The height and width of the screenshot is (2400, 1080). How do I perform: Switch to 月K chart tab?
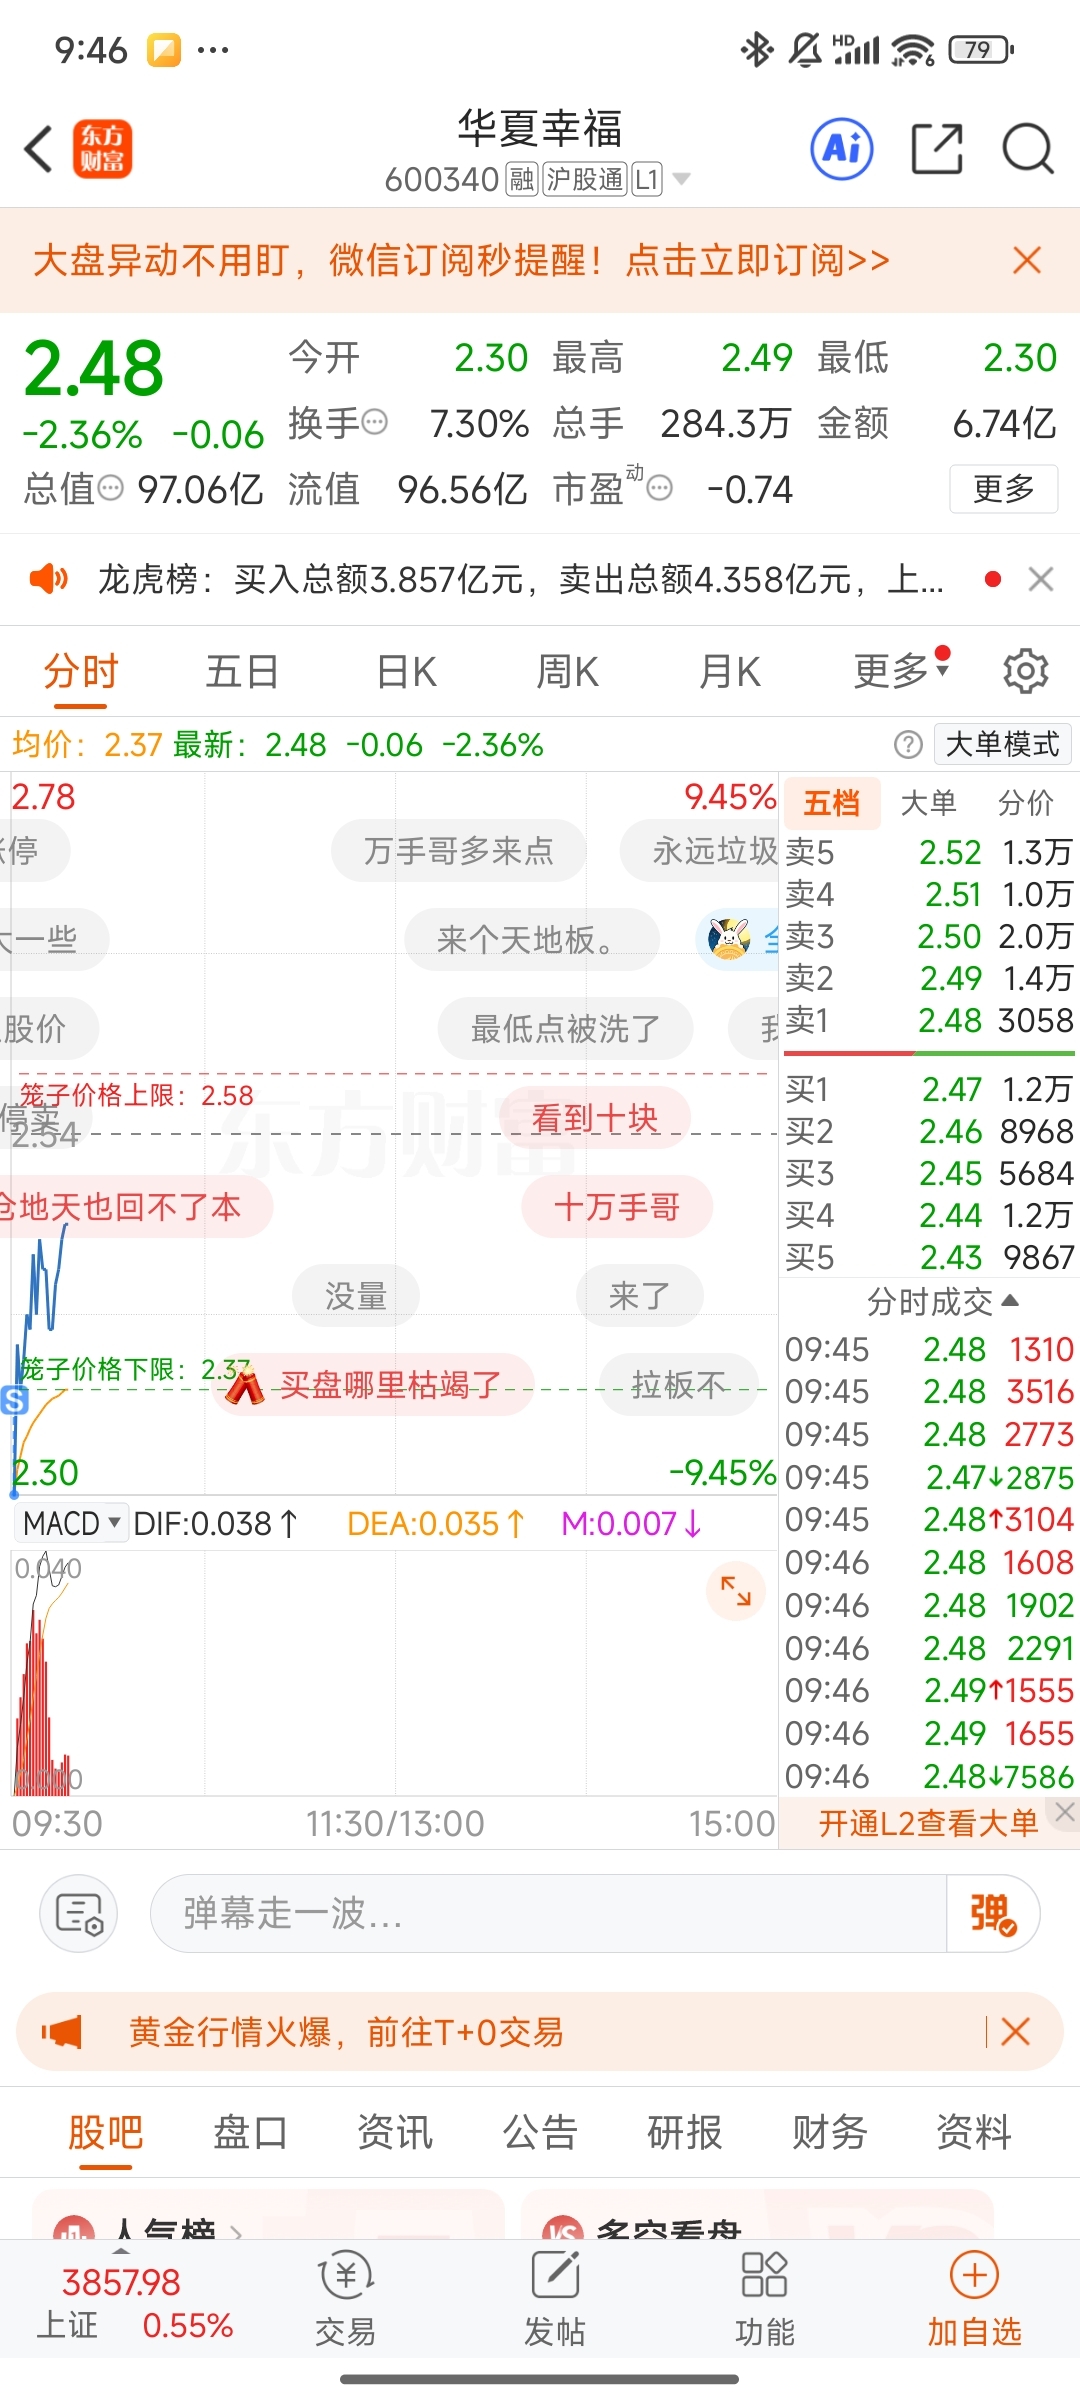pyautogui.click(x=730, y=672)
